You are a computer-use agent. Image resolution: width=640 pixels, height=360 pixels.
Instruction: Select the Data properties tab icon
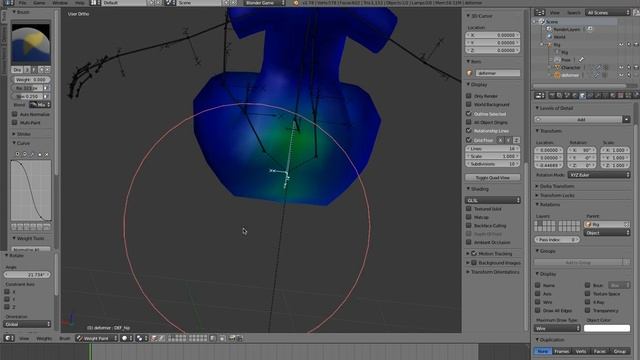[605, 96]
